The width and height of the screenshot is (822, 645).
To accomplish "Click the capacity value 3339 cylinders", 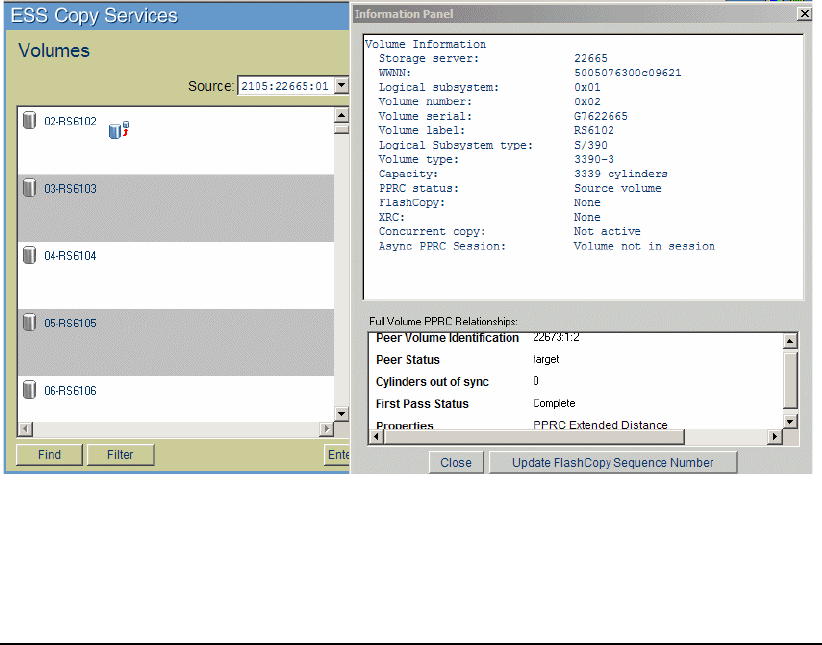I will pyautogui.click(x=621, y=174).
